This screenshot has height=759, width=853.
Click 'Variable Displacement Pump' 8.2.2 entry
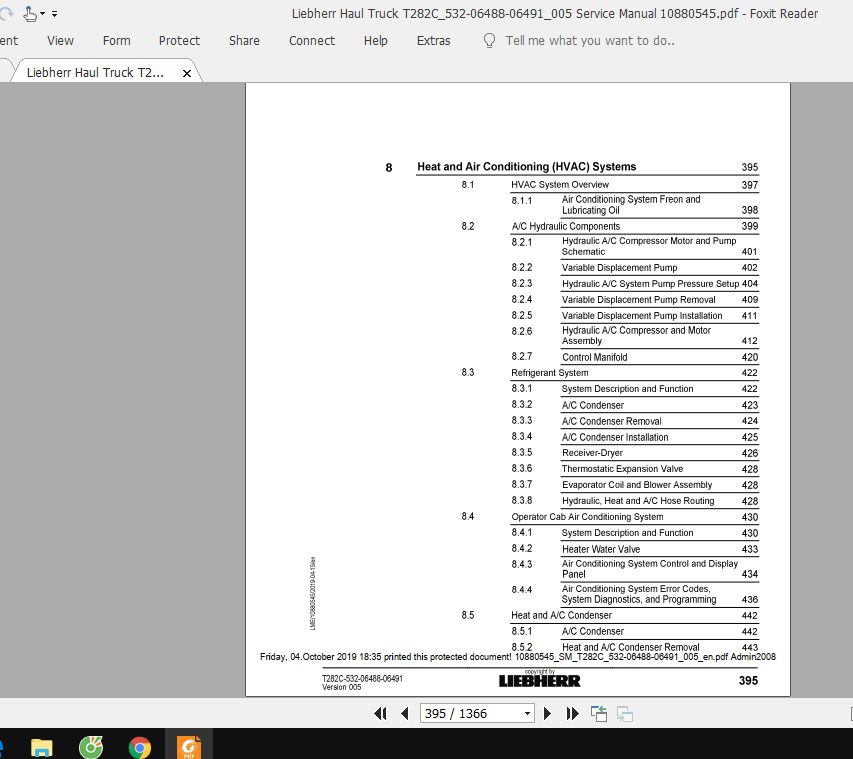coord(619,267)
